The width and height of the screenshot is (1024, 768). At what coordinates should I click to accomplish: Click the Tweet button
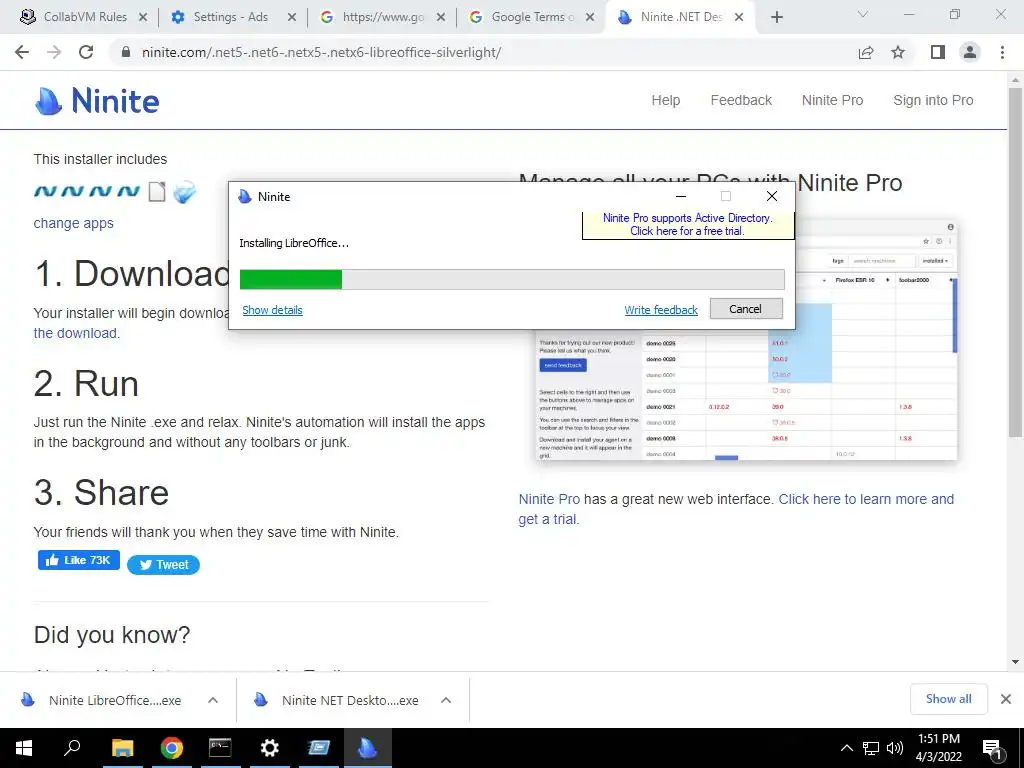(163, 565)
